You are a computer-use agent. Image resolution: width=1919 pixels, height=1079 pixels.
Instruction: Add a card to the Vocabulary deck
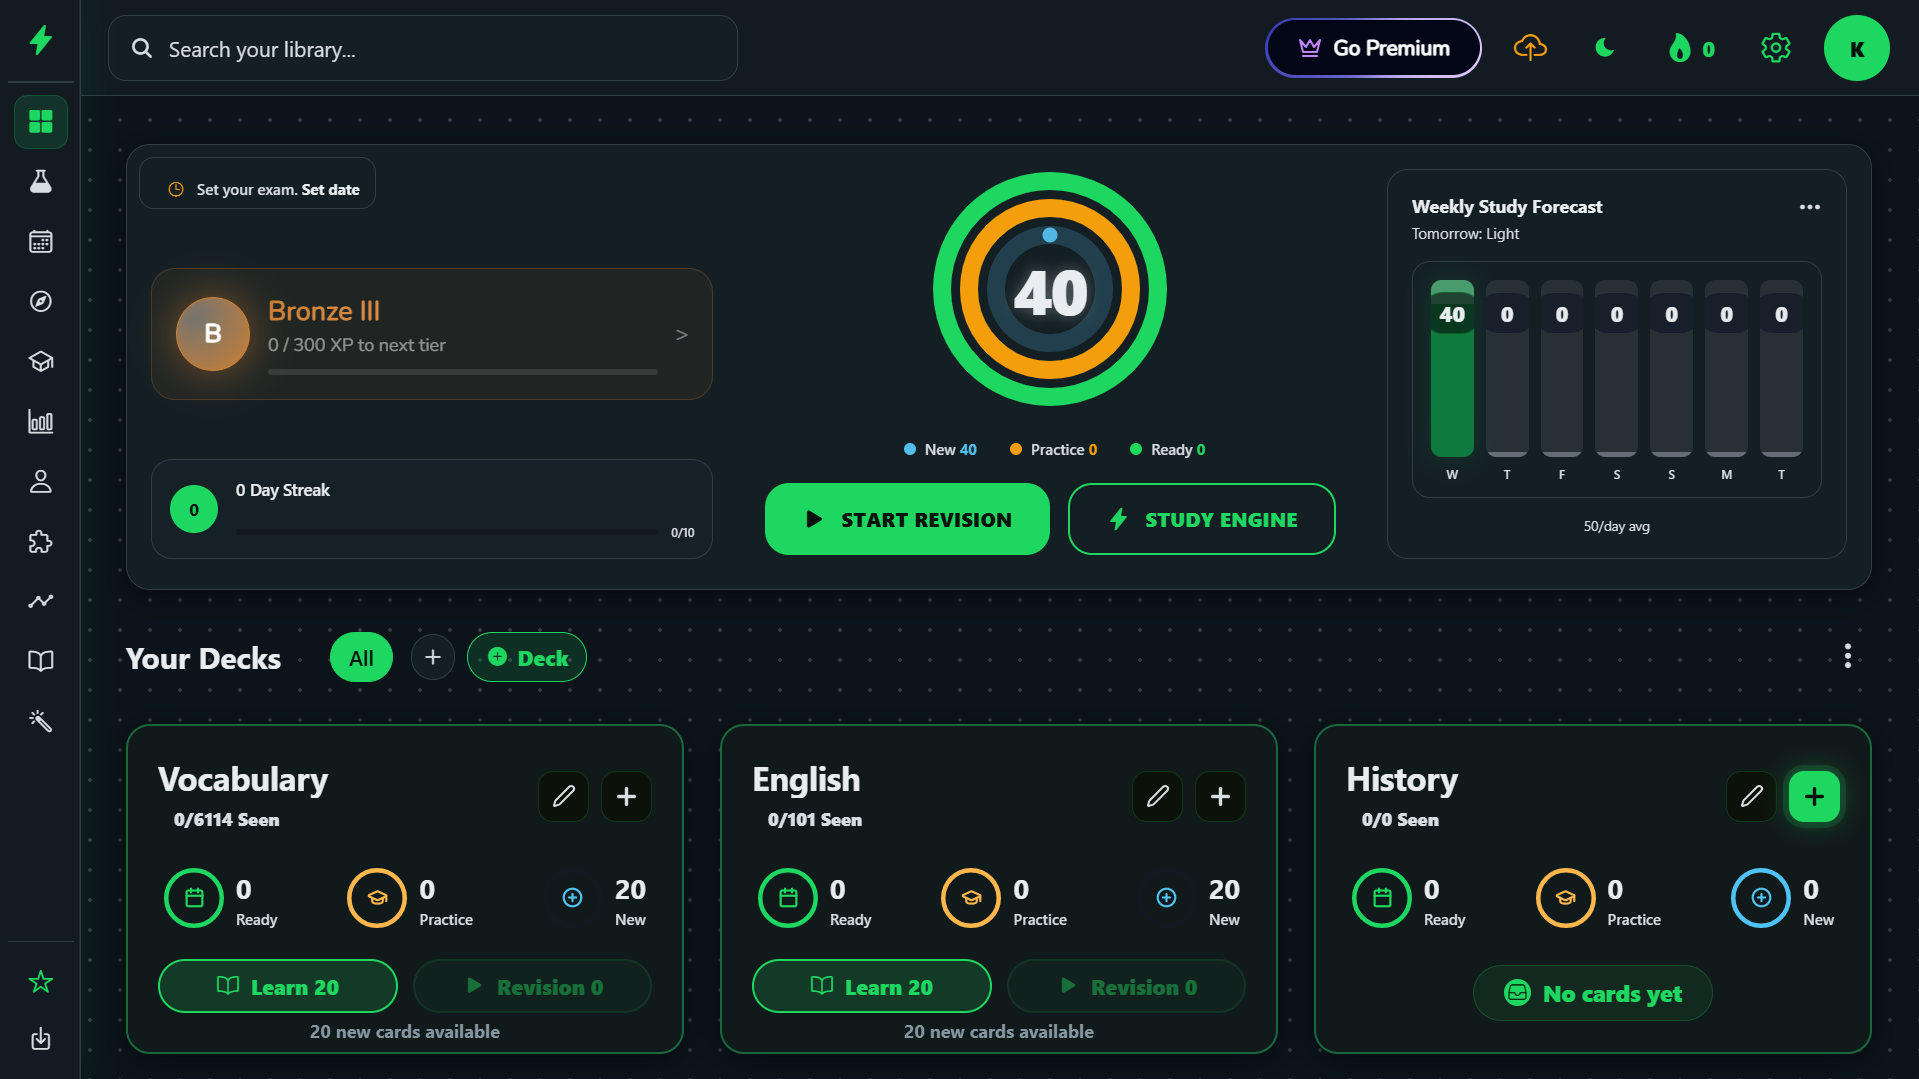[627, 796]
